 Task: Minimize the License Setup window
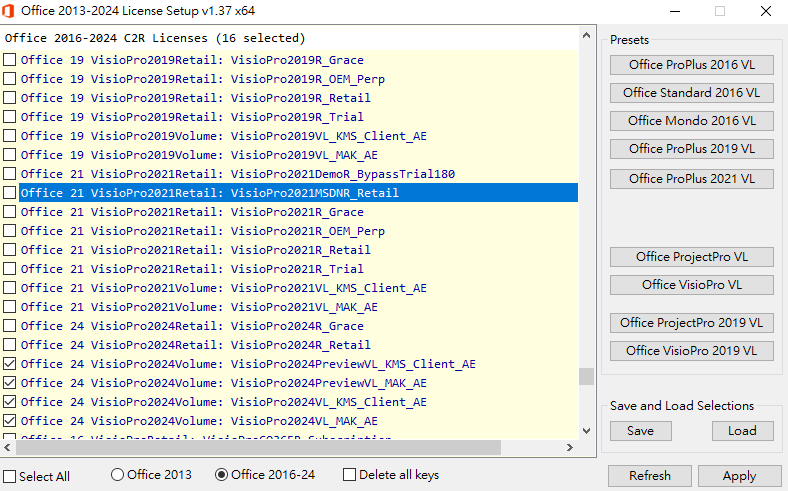coord(674,11)
